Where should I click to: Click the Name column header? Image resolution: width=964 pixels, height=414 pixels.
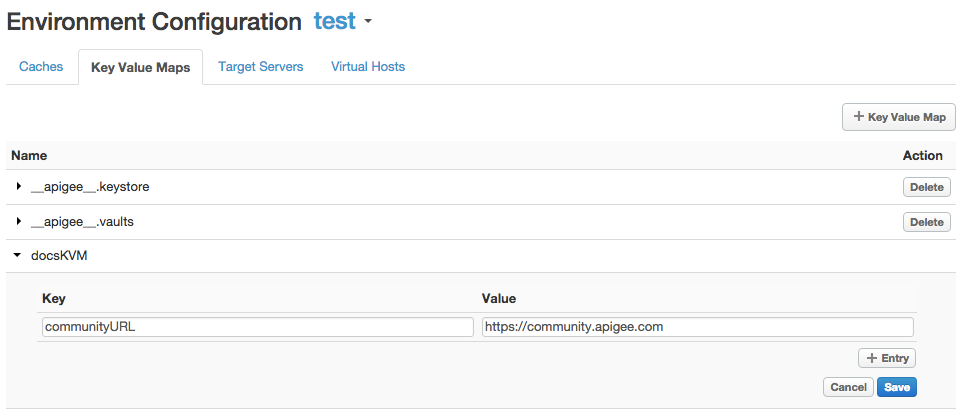pyautogui.click(x=29, y=156)
